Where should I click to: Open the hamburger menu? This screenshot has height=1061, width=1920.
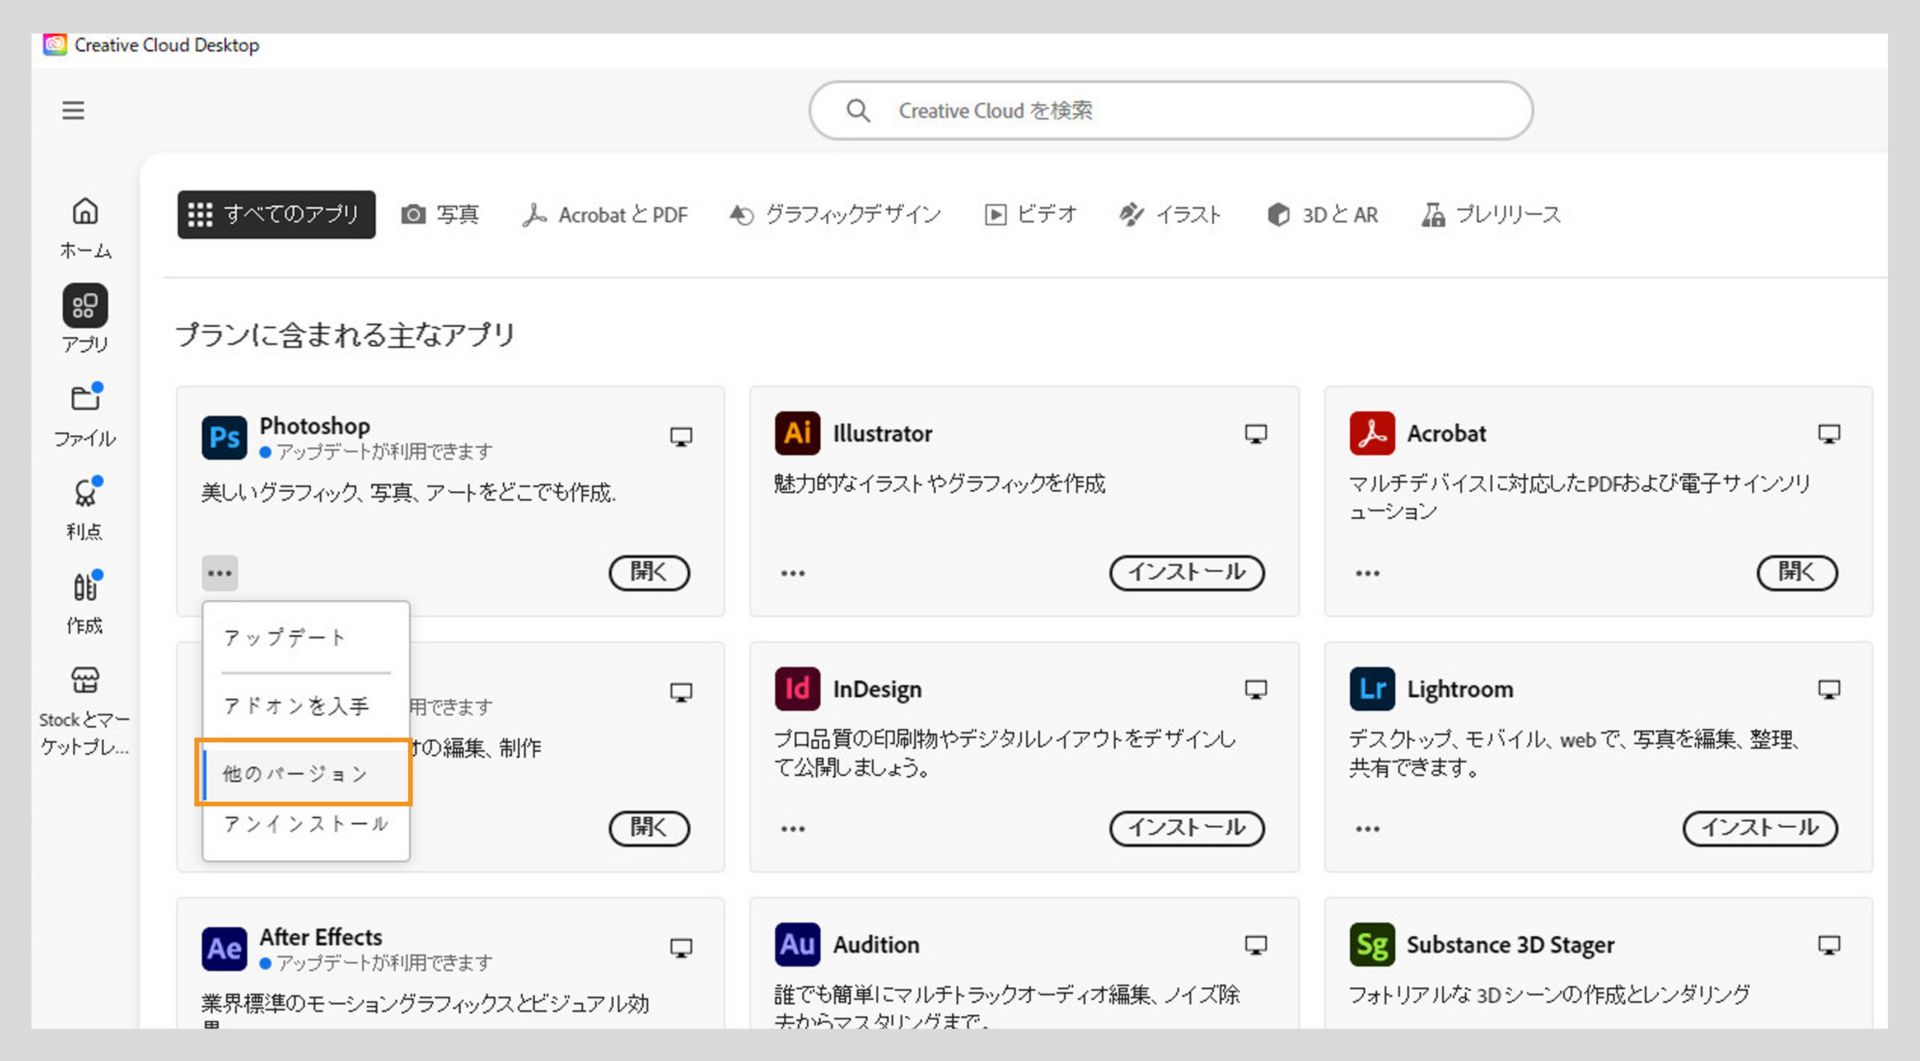tap(73, 110)
